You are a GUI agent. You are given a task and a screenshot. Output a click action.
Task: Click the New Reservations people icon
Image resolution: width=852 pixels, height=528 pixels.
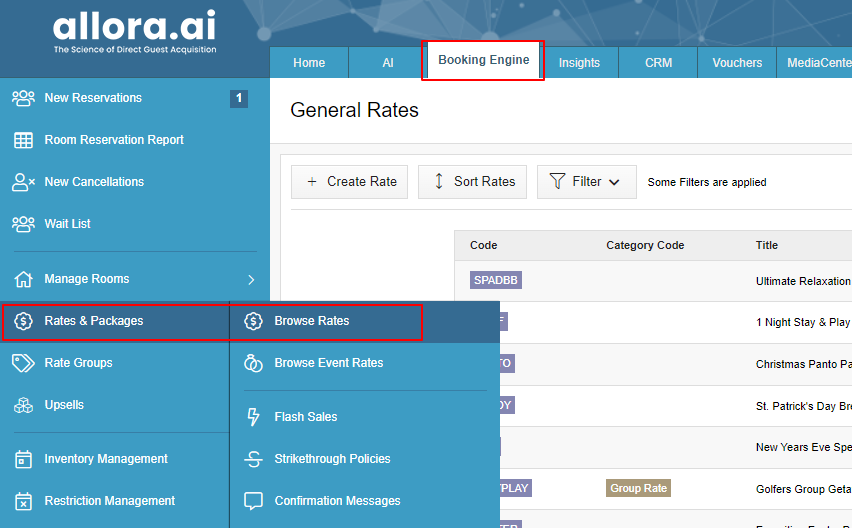tap(23, 98)
